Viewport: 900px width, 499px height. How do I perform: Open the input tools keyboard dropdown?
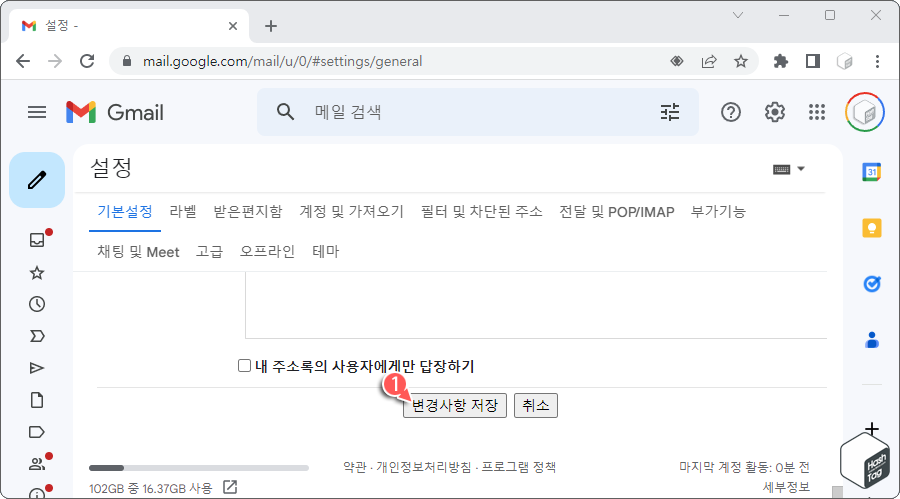(789, 169)
